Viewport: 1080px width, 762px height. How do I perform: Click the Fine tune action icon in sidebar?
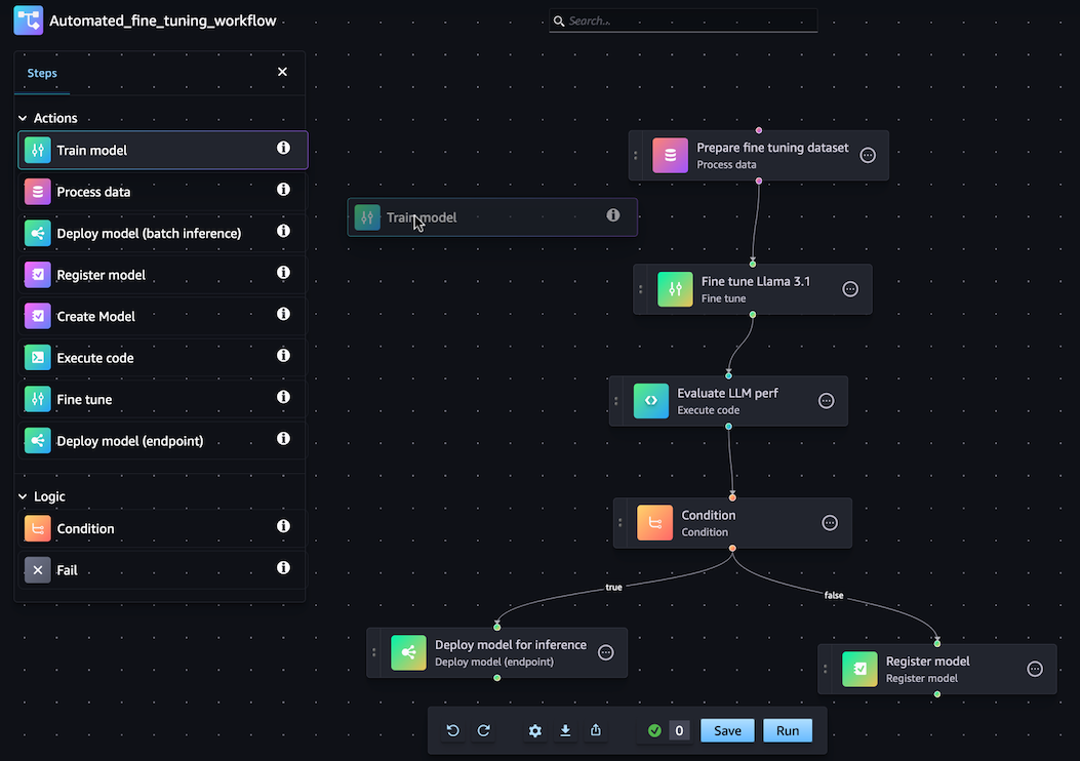tap(37, 399)
